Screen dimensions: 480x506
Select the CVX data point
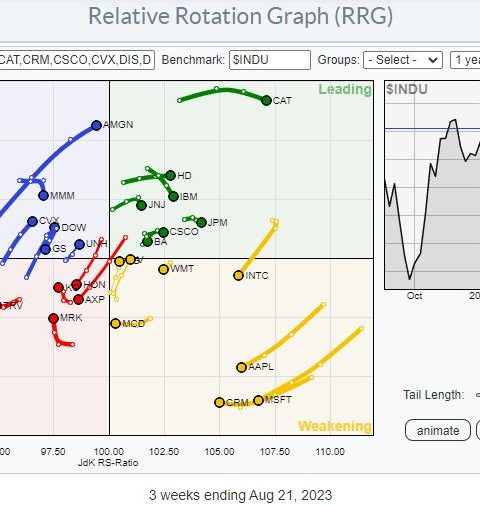(32, 221)
